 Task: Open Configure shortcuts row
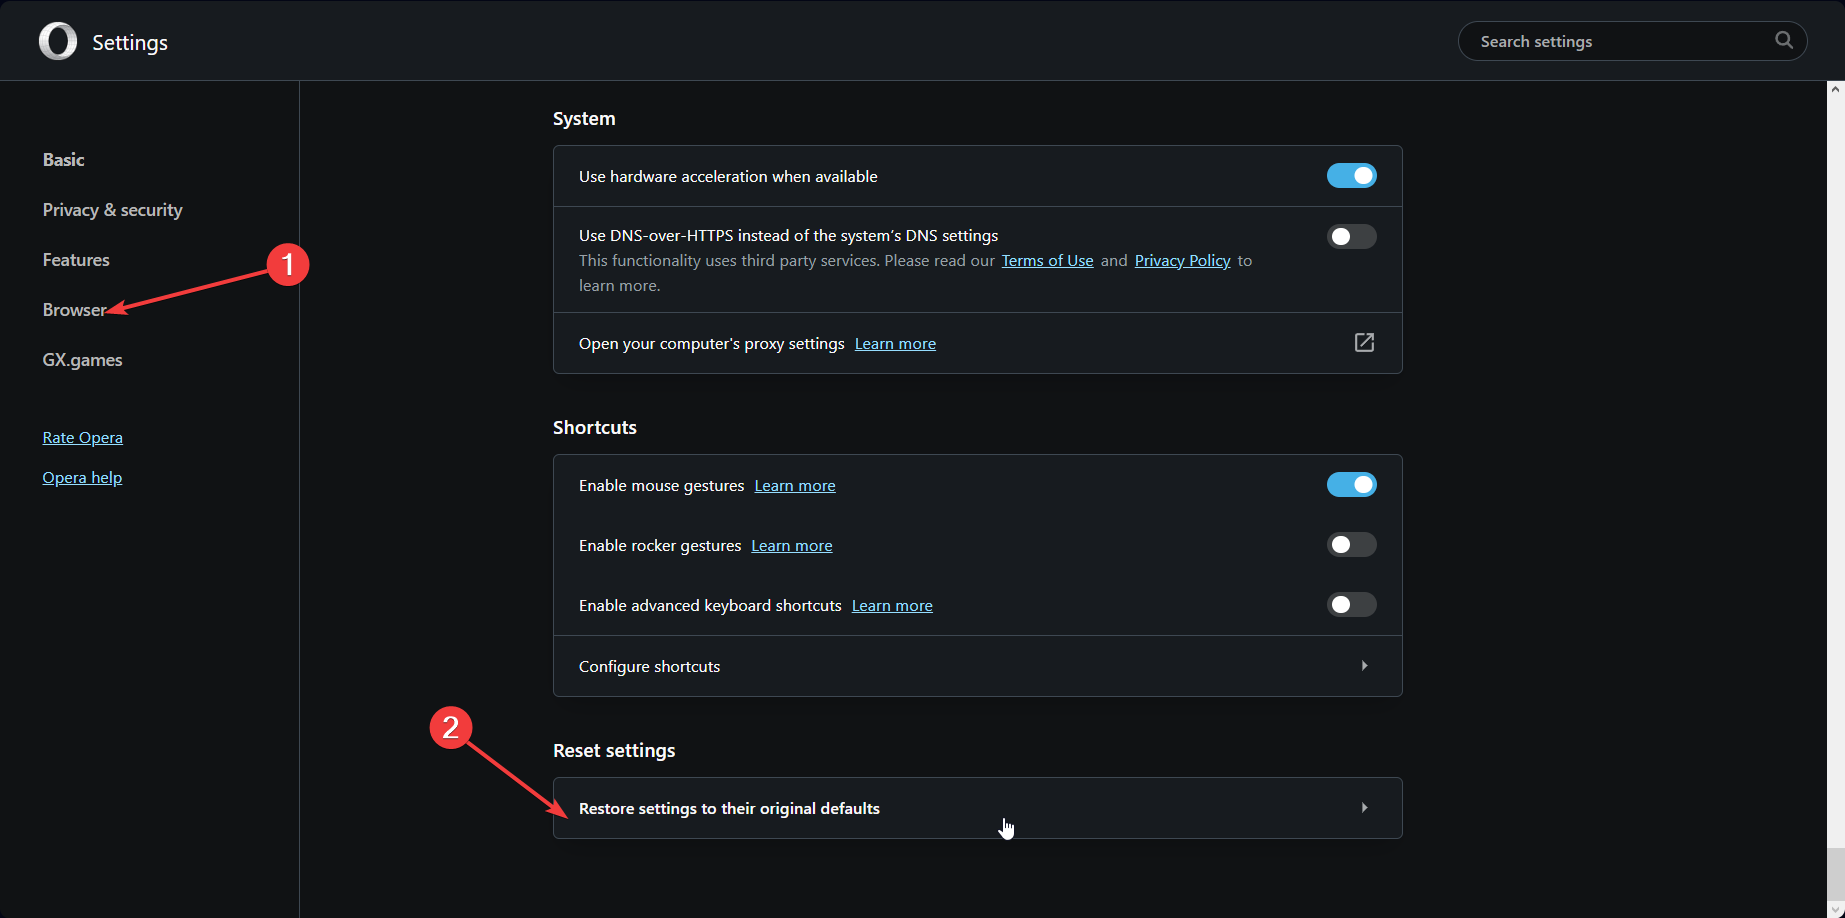977,666
